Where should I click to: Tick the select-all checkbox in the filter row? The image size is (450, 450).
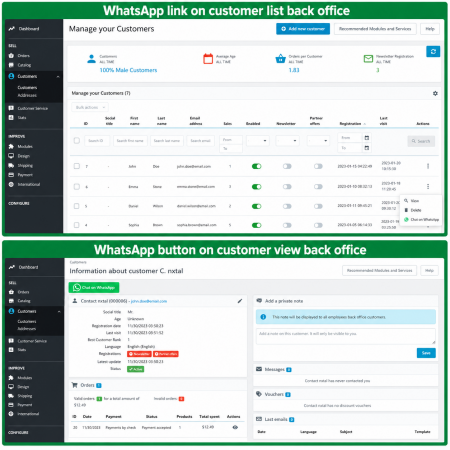(x=77, y=141)
